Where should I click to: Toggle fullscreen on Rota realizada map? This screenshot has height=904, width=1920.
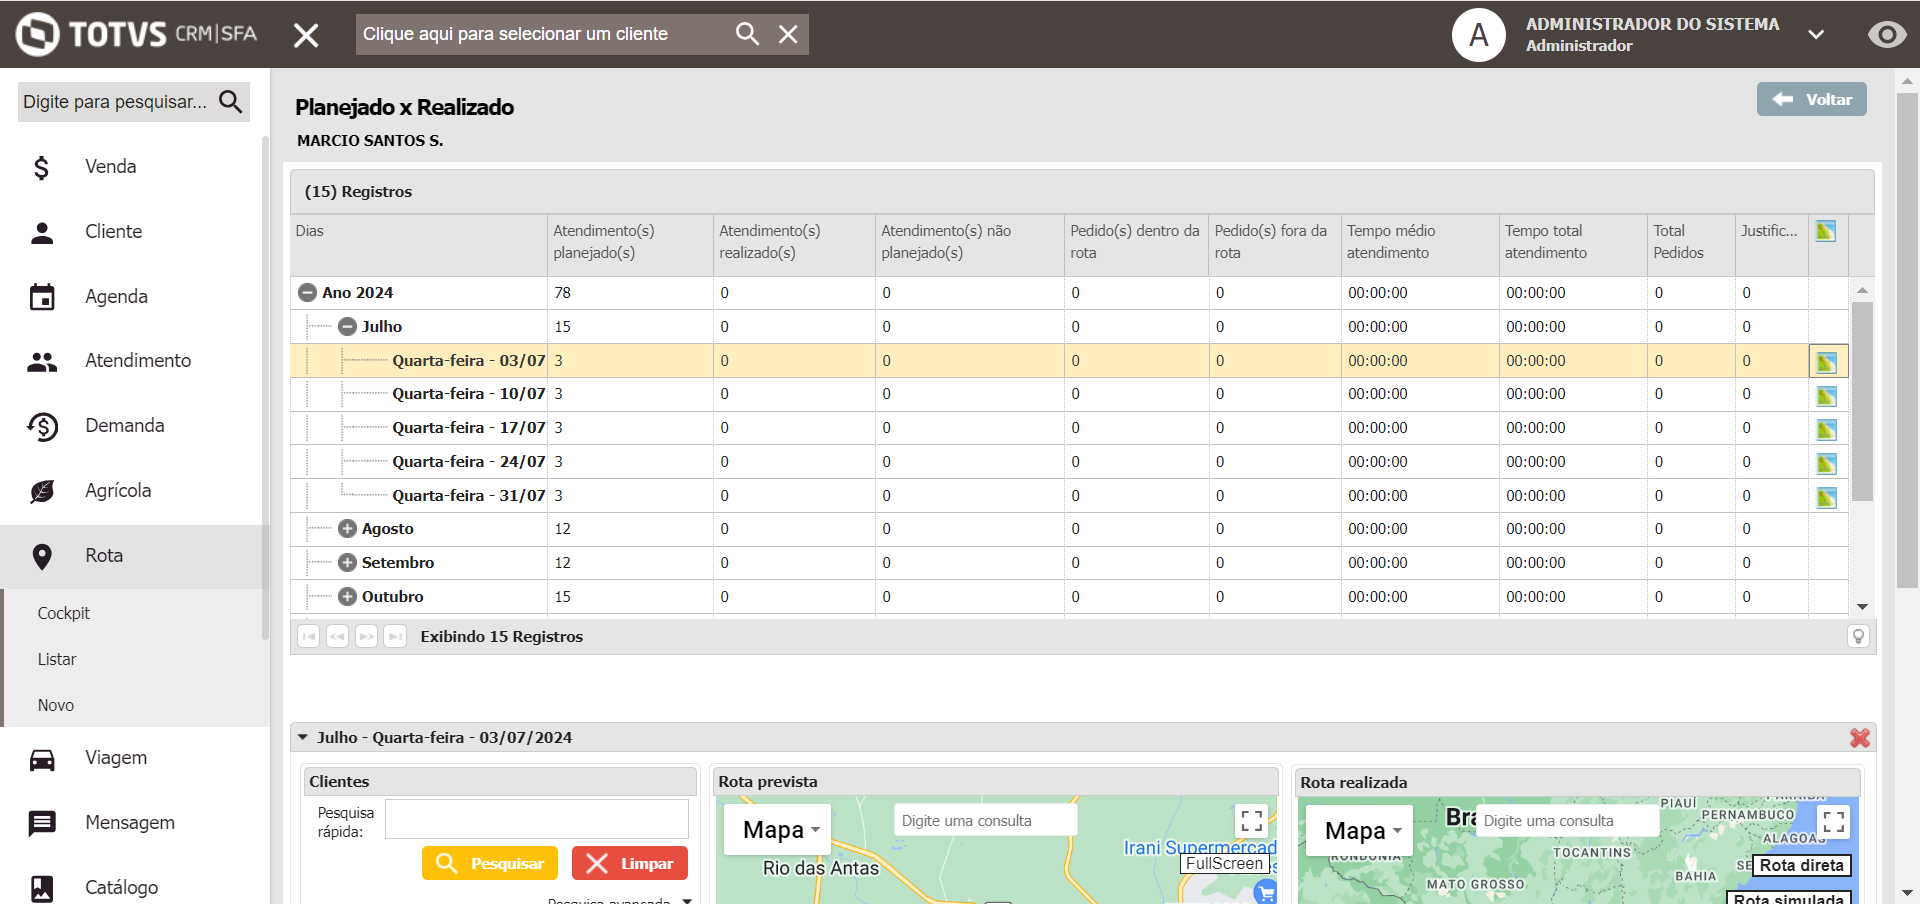tap(1833, 822)
